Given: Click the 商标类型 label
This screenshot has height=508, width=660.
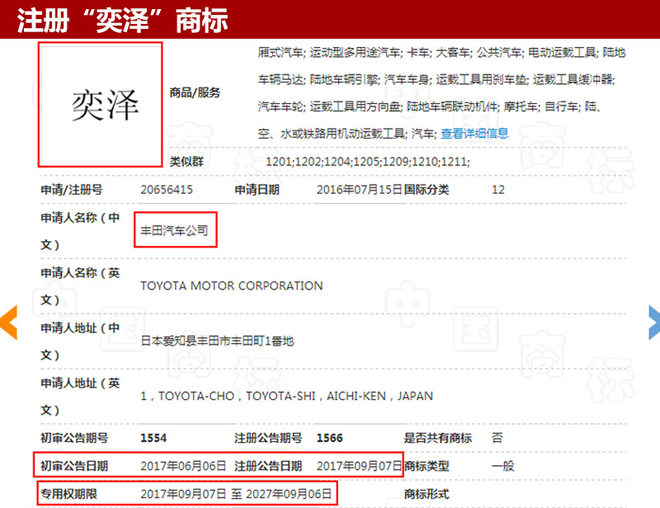Looking at the screenshot, I should coord(426,466).
